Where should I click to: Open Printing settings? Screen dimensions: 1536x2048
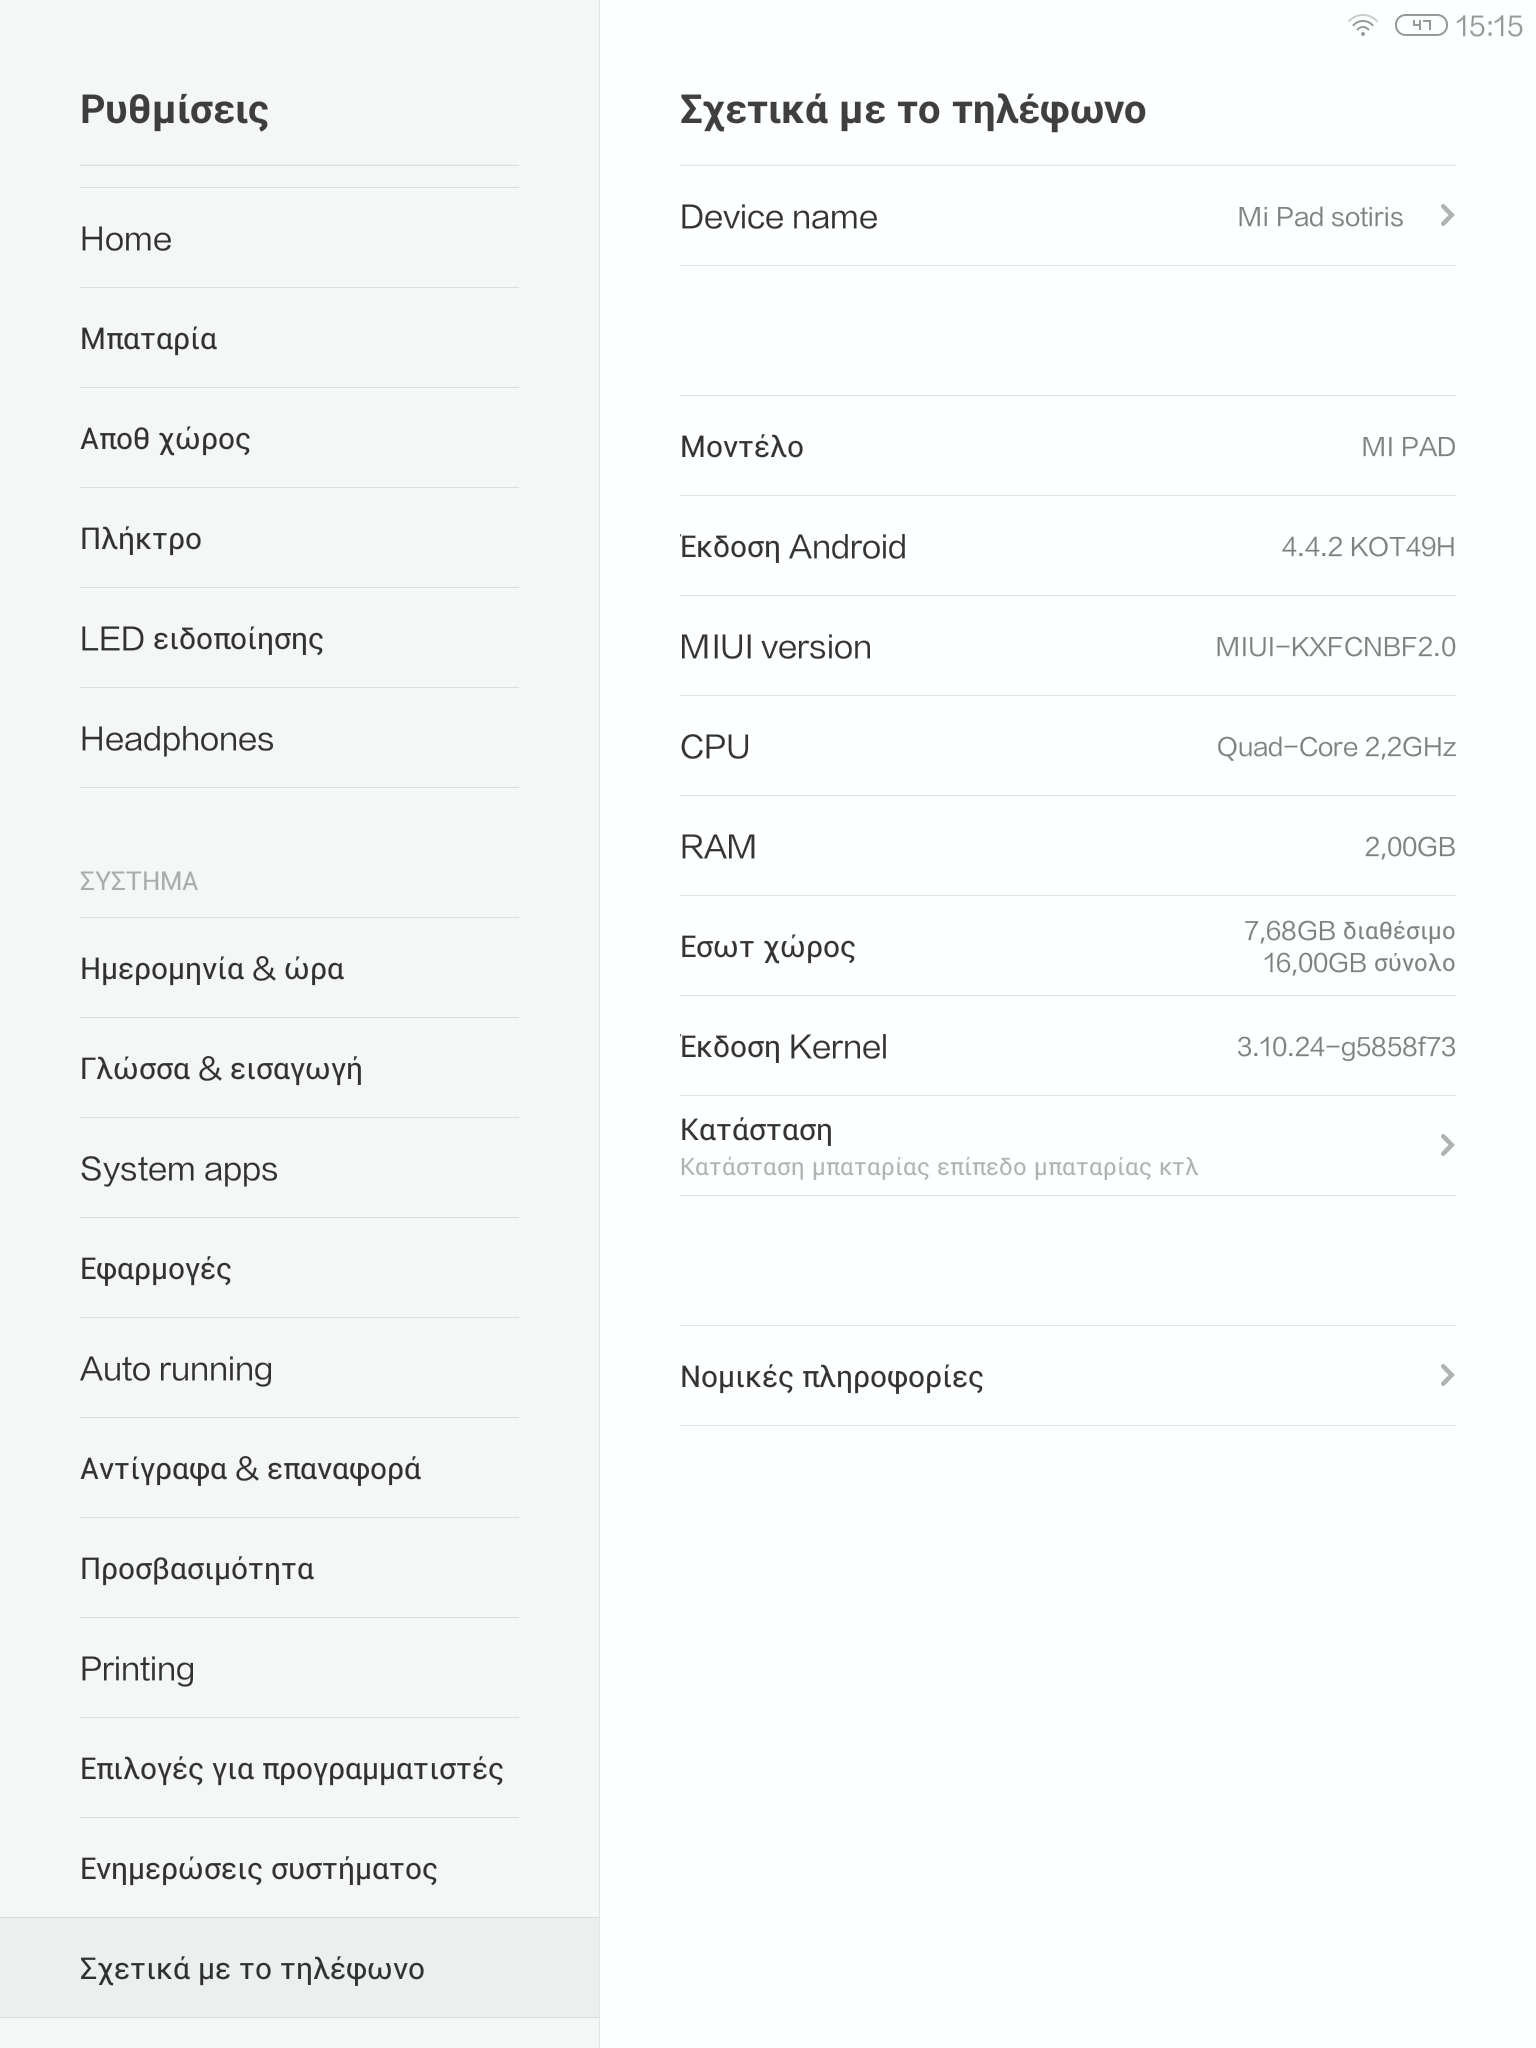pos(298,1669)
